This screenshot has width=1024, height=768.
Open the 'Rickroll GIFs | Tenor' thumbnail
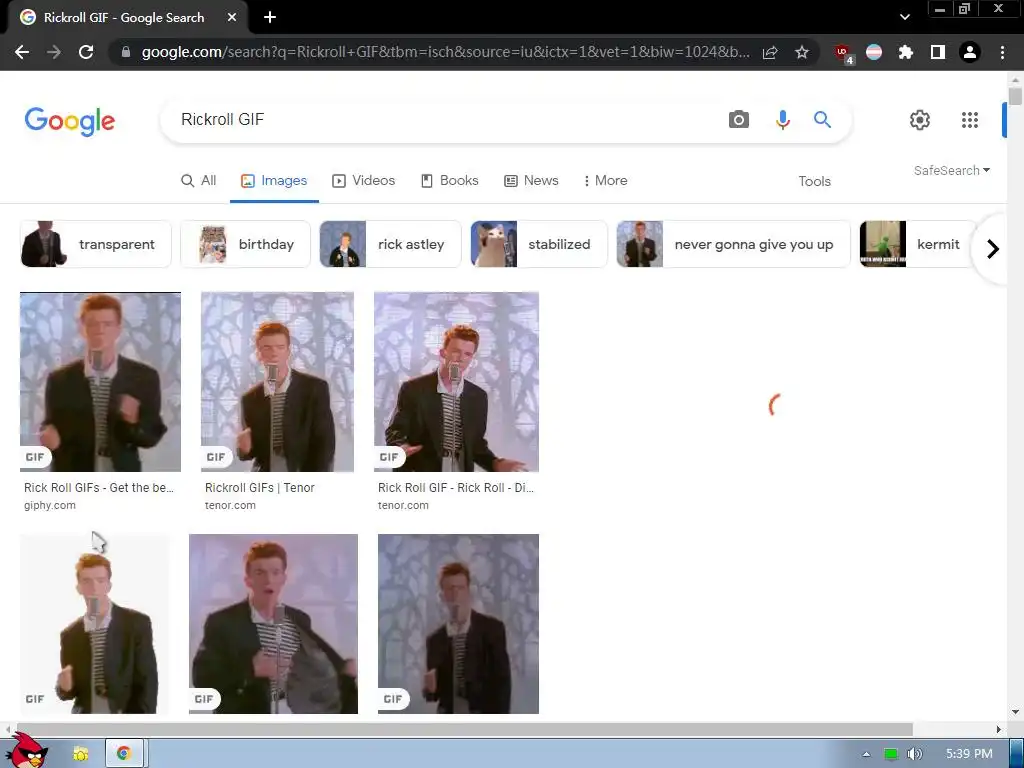[277, 382]
